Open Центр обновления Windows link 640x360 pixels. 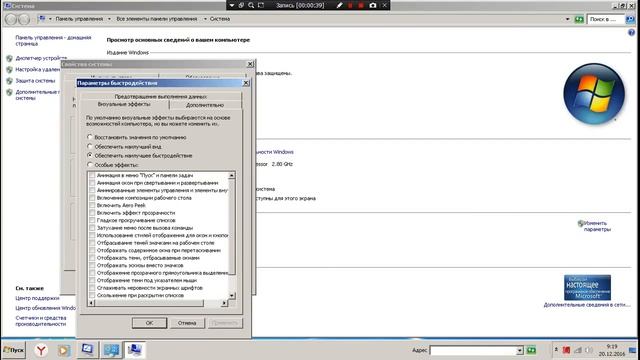click(46, 308)
